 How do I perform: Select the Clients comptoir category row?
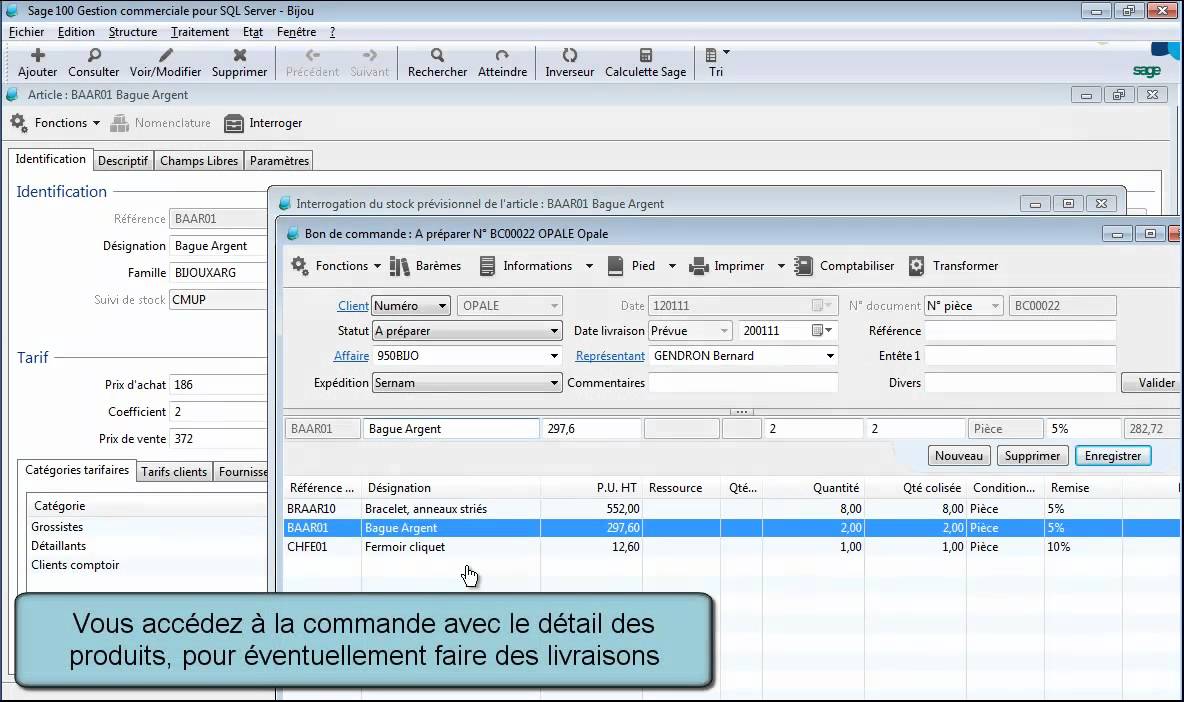[147, 565]
